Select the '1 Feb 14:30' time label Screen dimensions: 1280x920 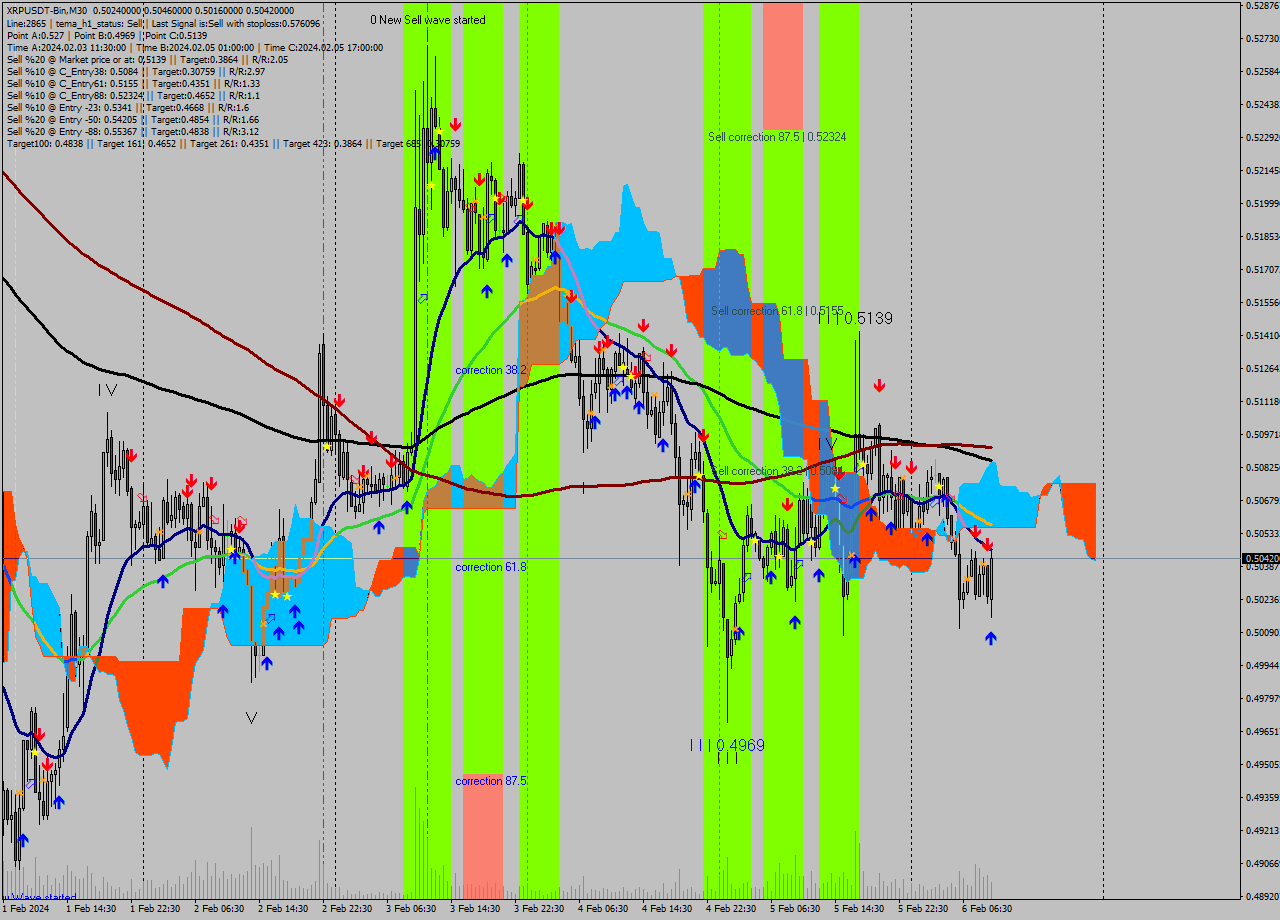coord(91,909)
